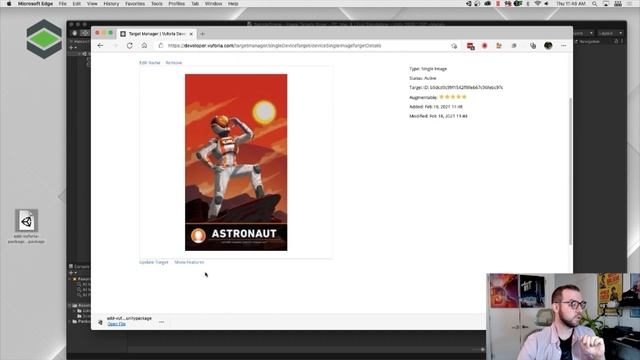Click the 'Status: Active' text
Viewport: 640px width, 360px height.
coord(423,78)
